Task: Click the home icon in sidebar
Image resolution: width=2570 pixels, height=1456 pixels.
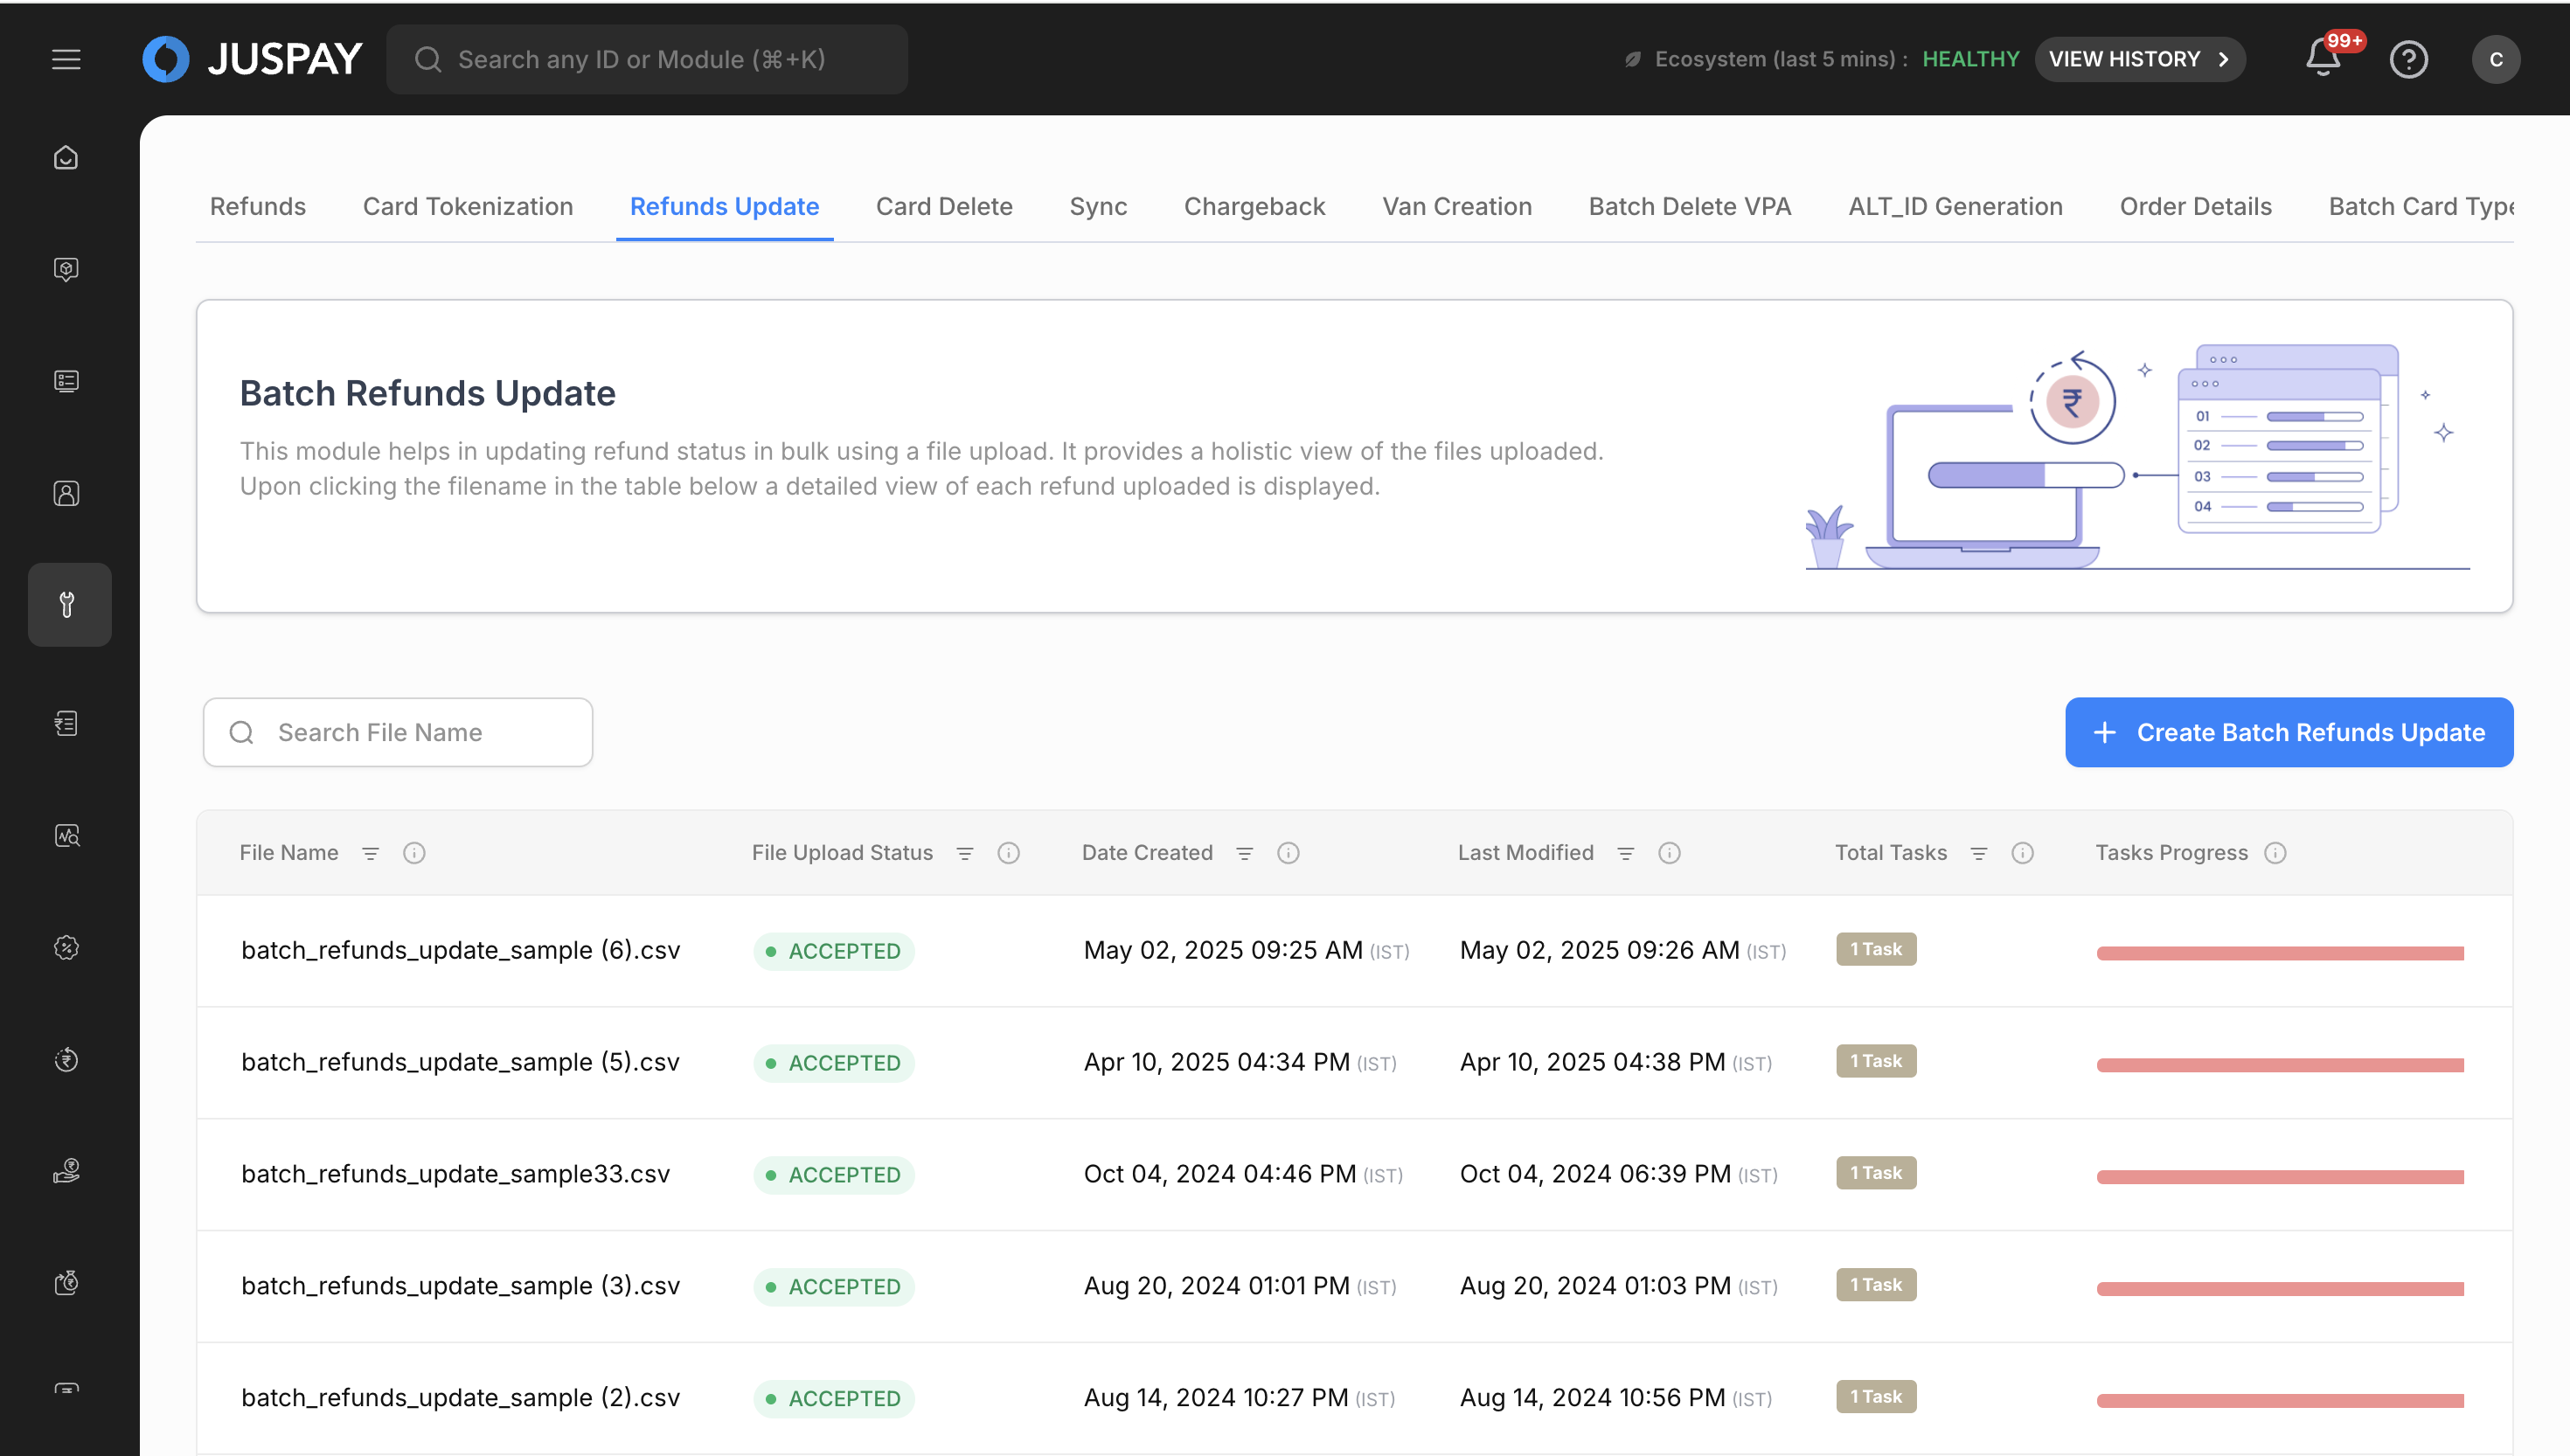Action: 66,158
